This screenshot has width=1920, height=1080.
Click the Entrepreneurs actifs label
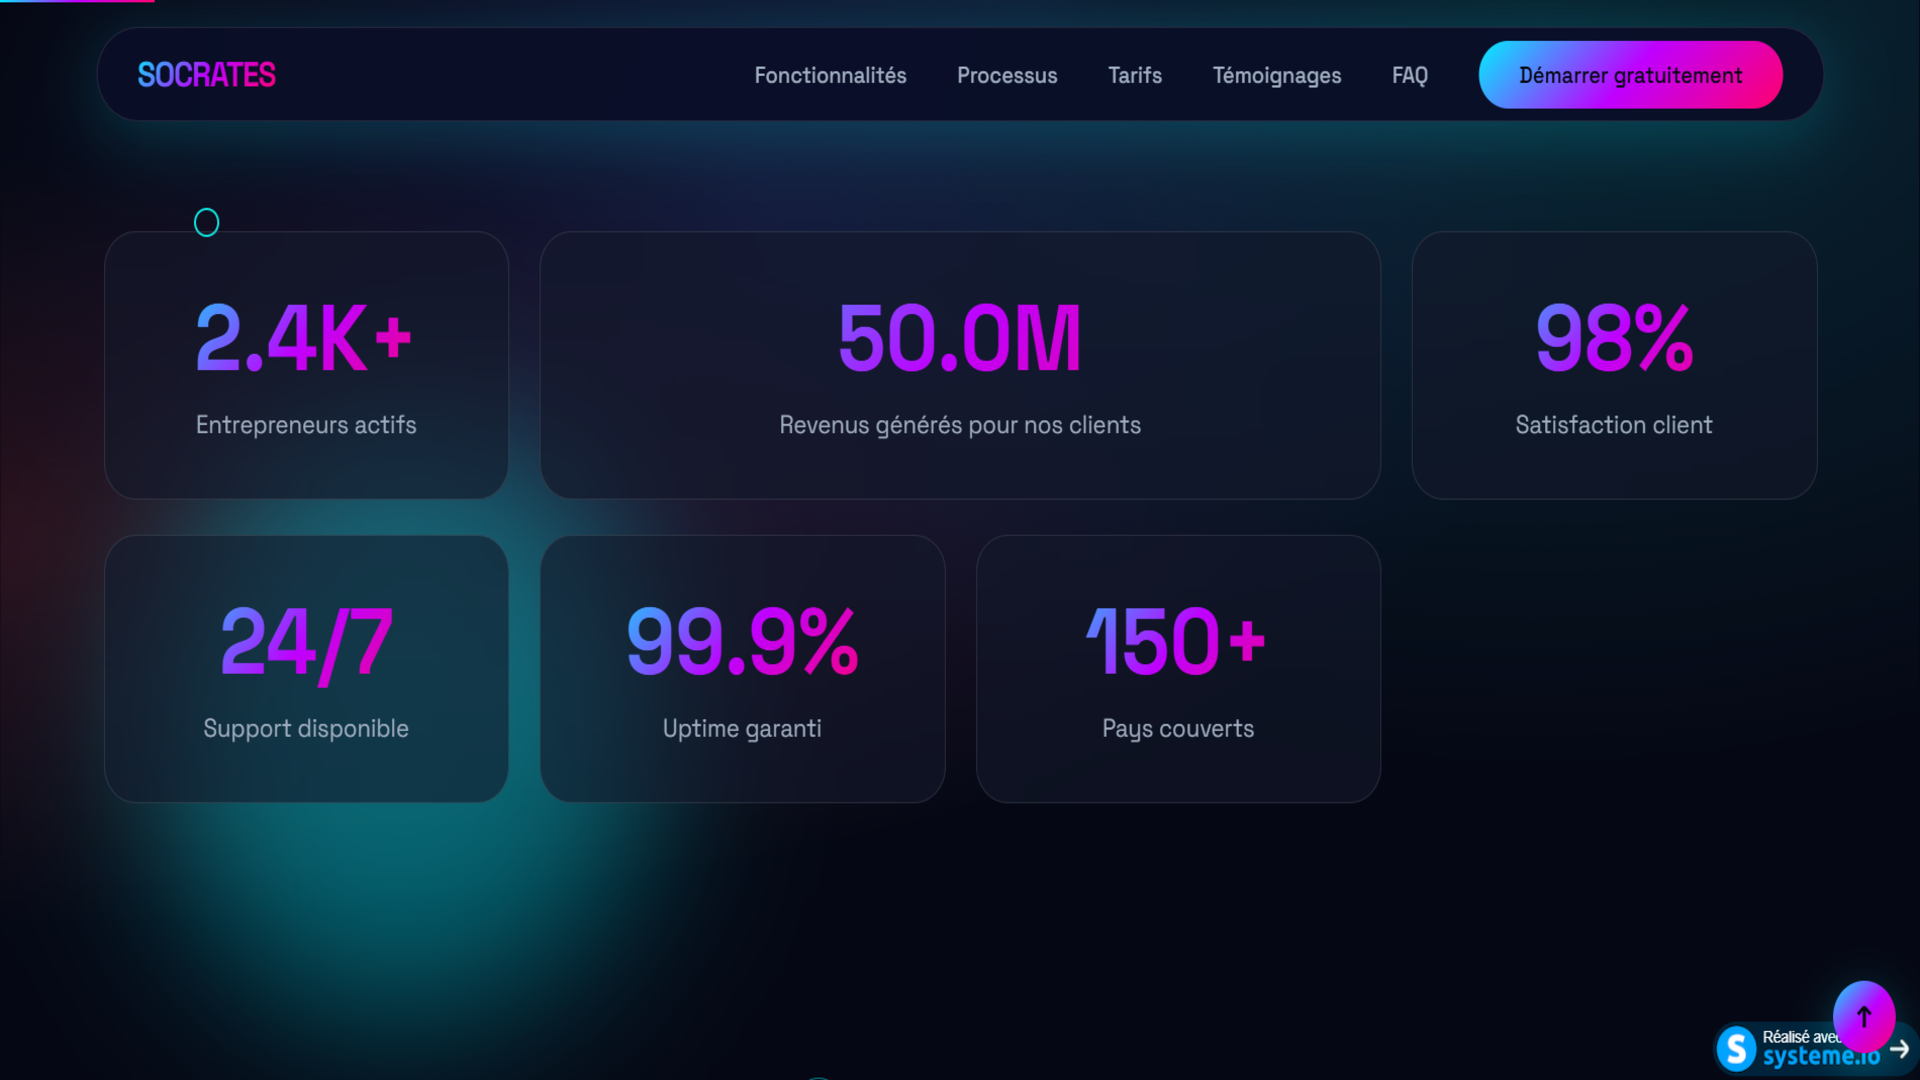306,425
